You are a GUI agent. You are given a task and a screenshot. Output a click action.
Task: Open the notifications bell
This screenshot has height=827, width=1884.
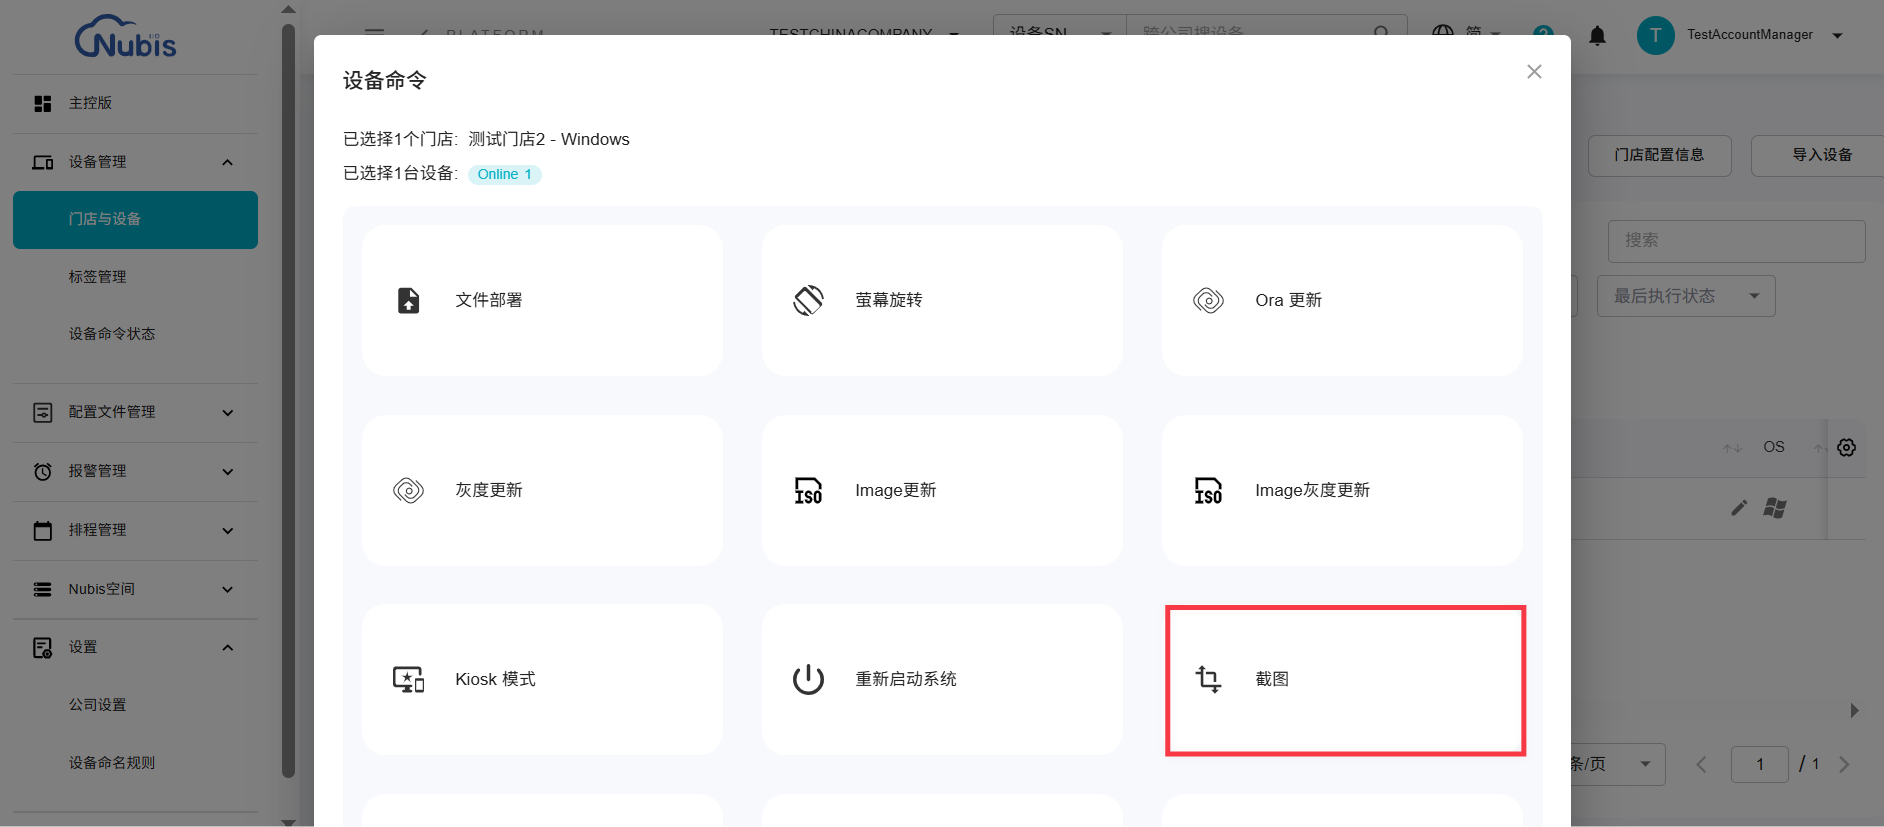point(1597,36)
